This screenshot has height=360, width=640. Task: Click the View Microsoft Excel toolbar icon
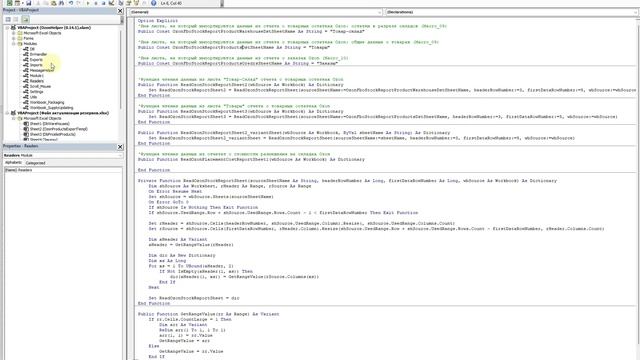(x=9, y=3)
